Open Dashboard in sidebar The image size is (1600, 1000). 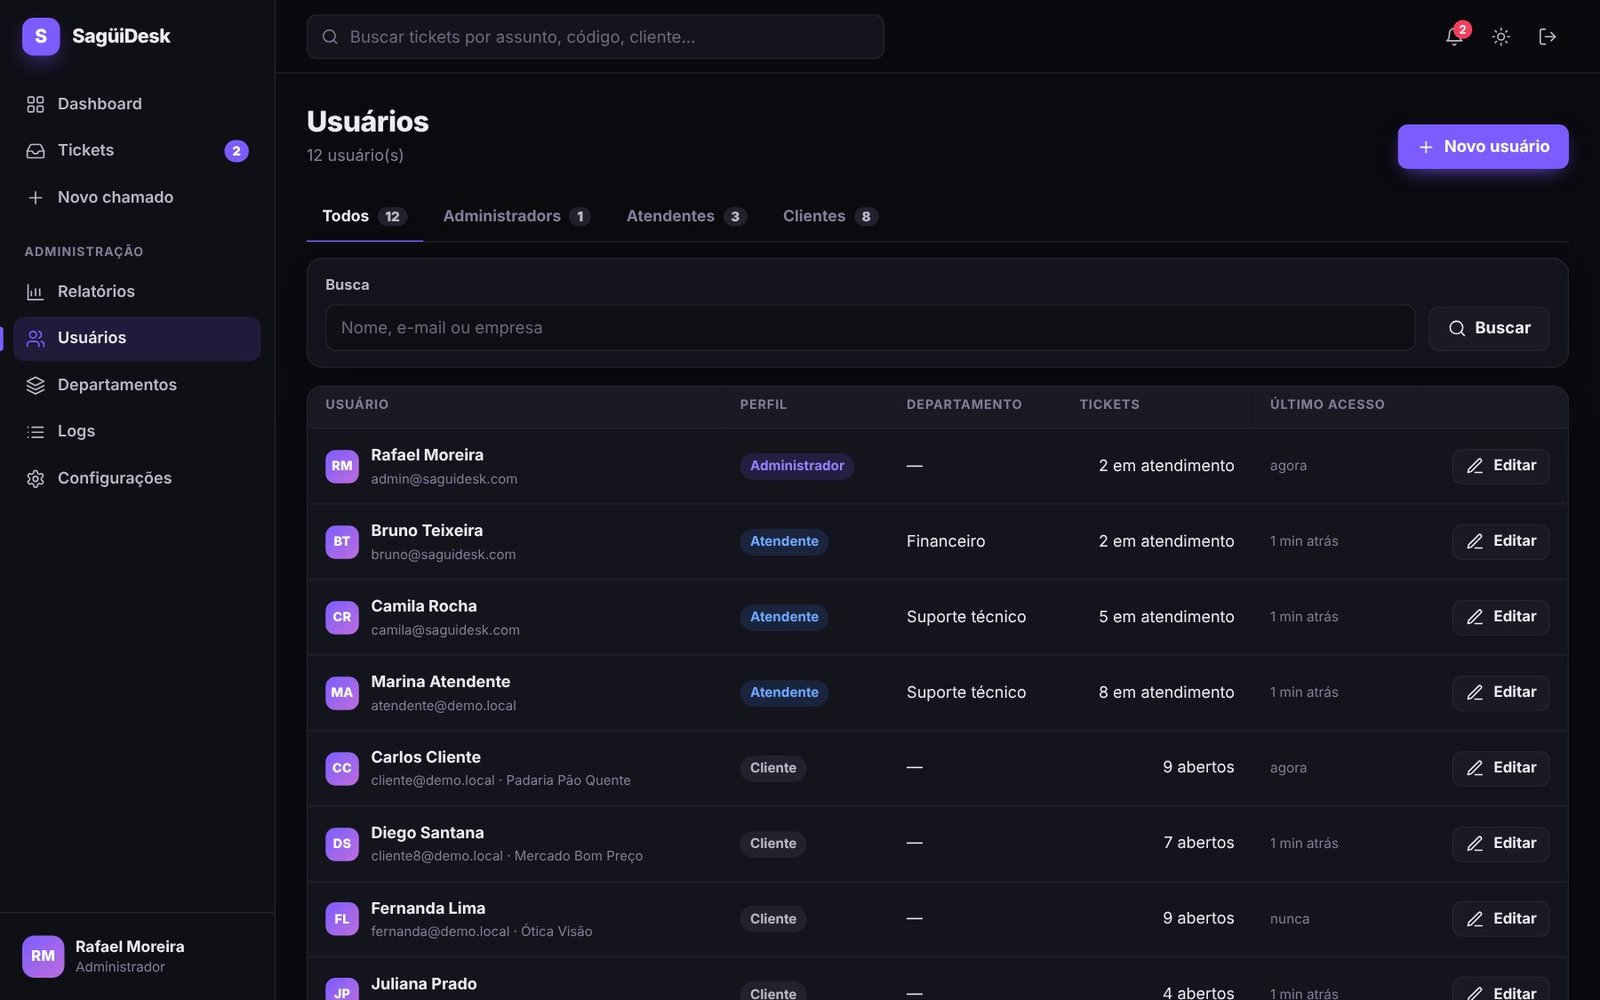(x=137, y=104)
